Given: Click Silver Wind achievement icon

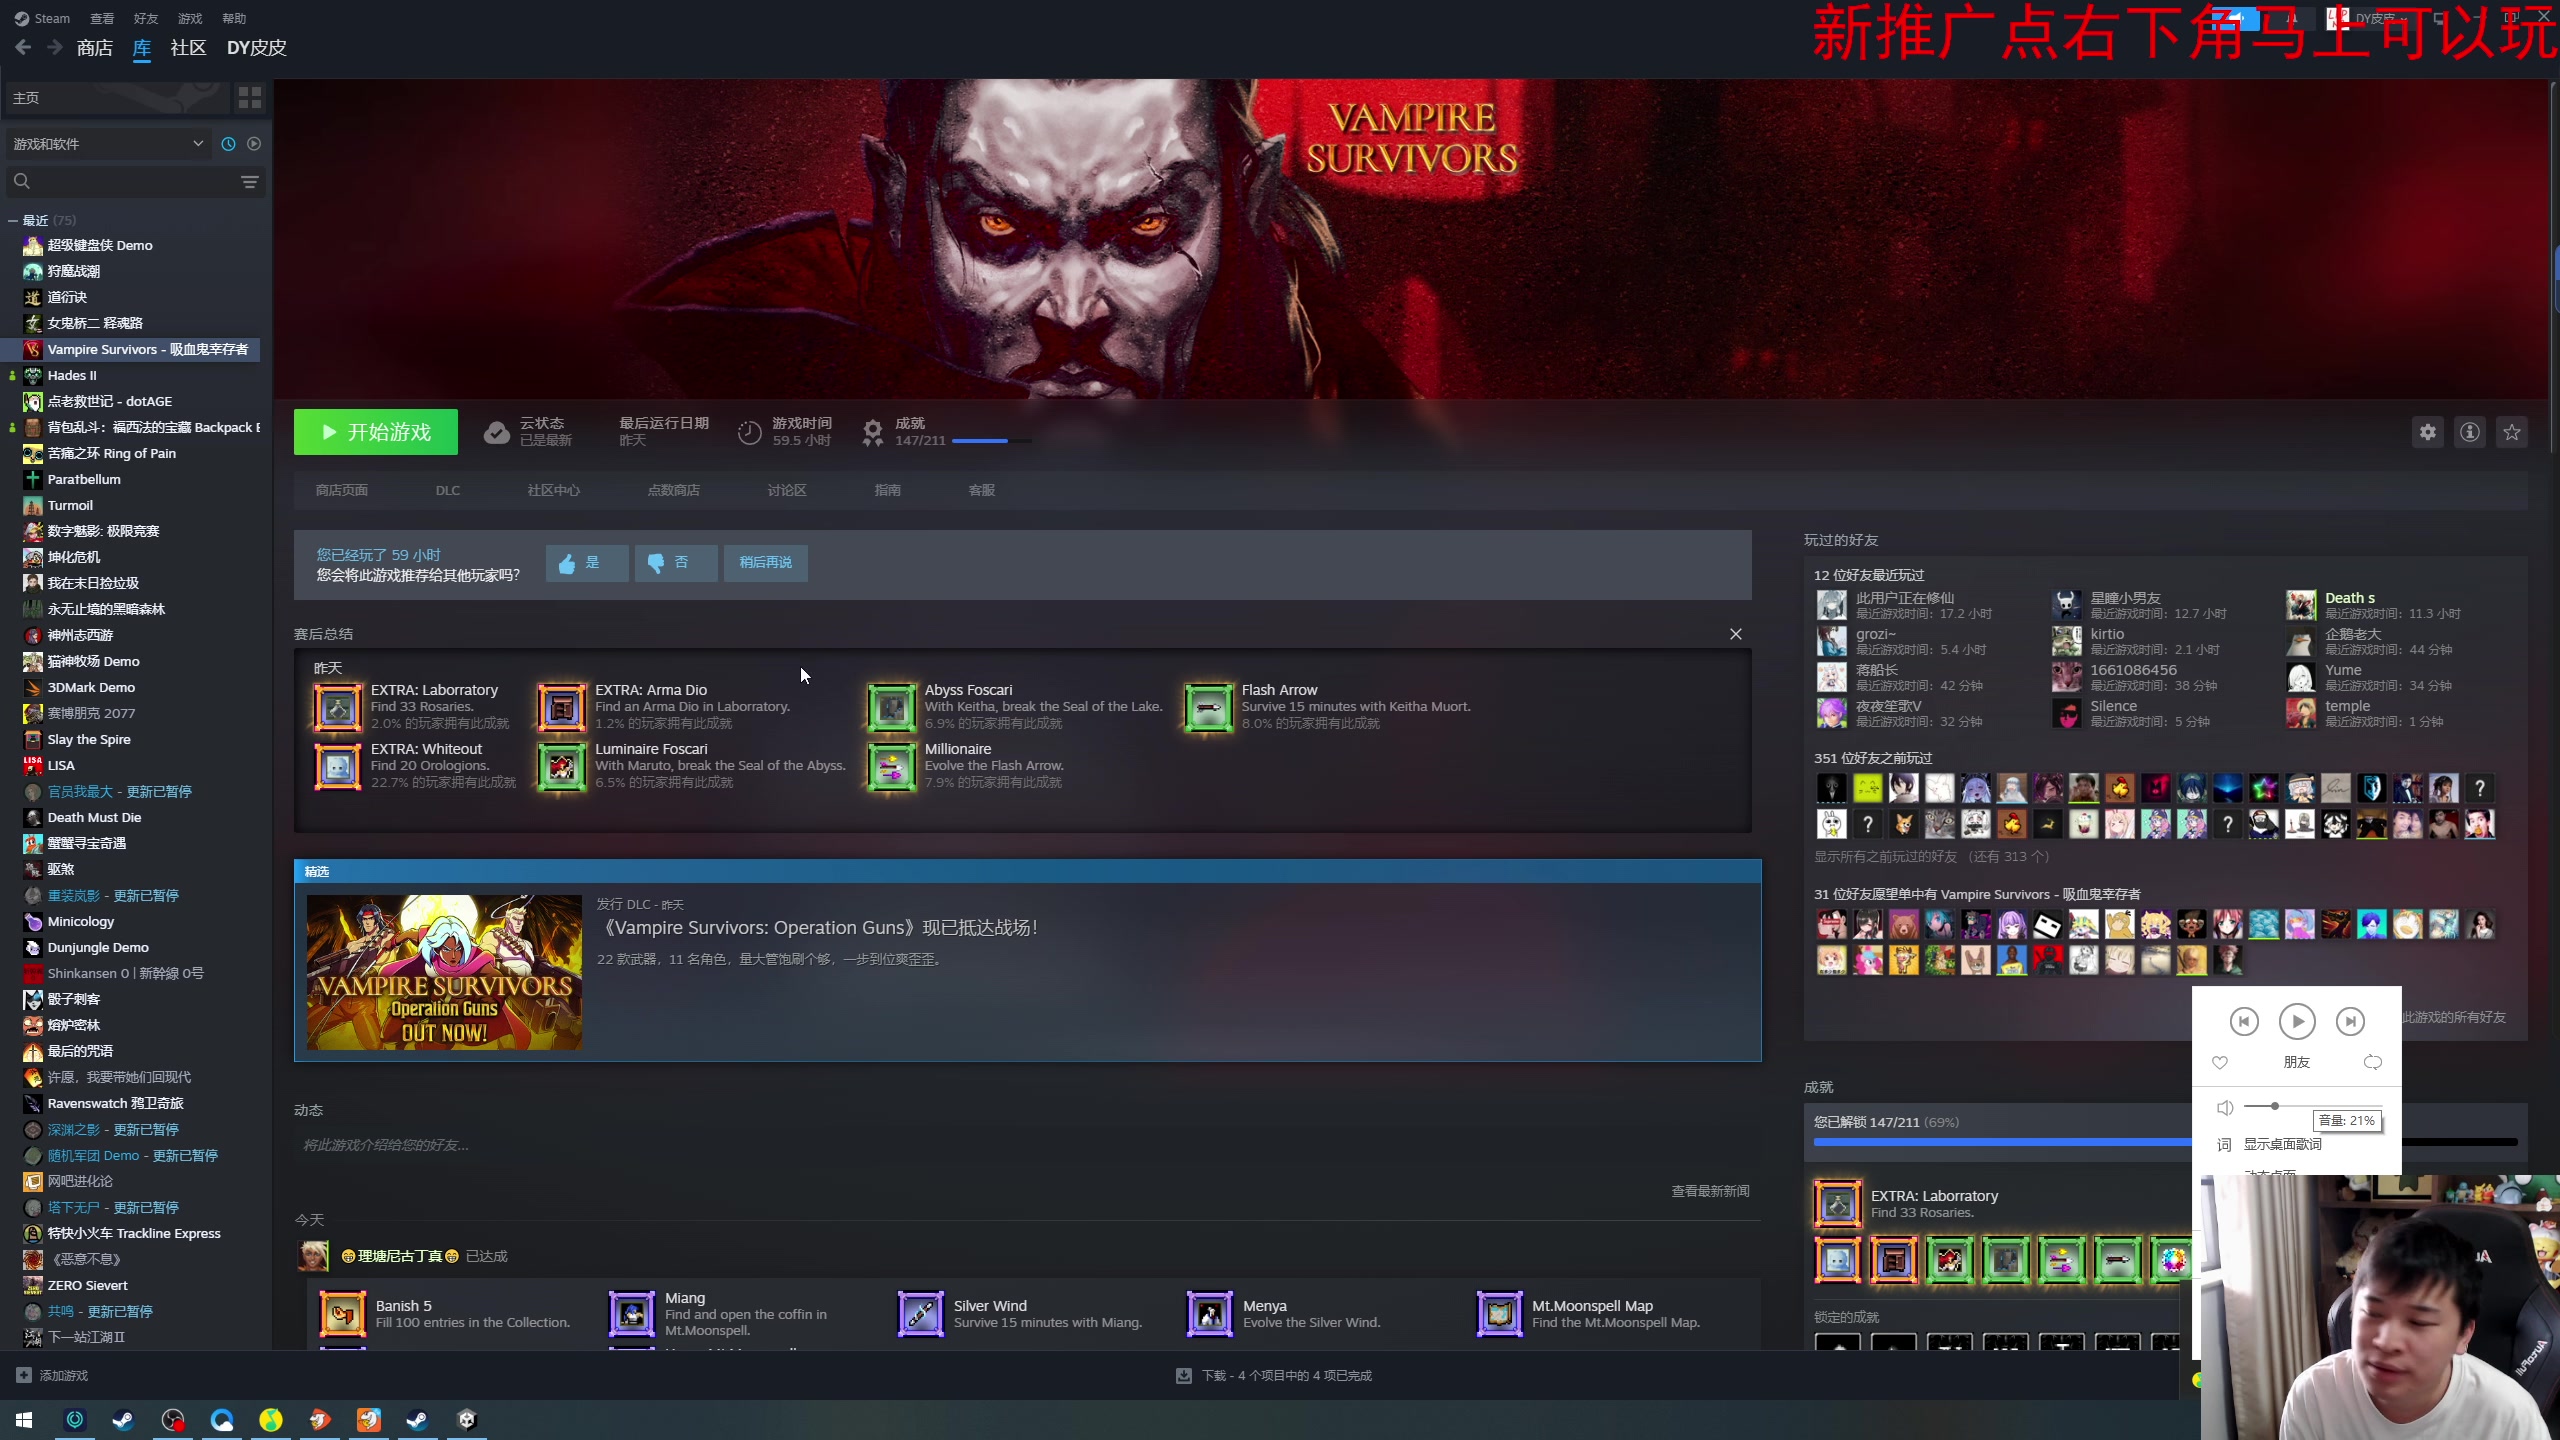Looking at the screenshot, I should (921, 1313).
